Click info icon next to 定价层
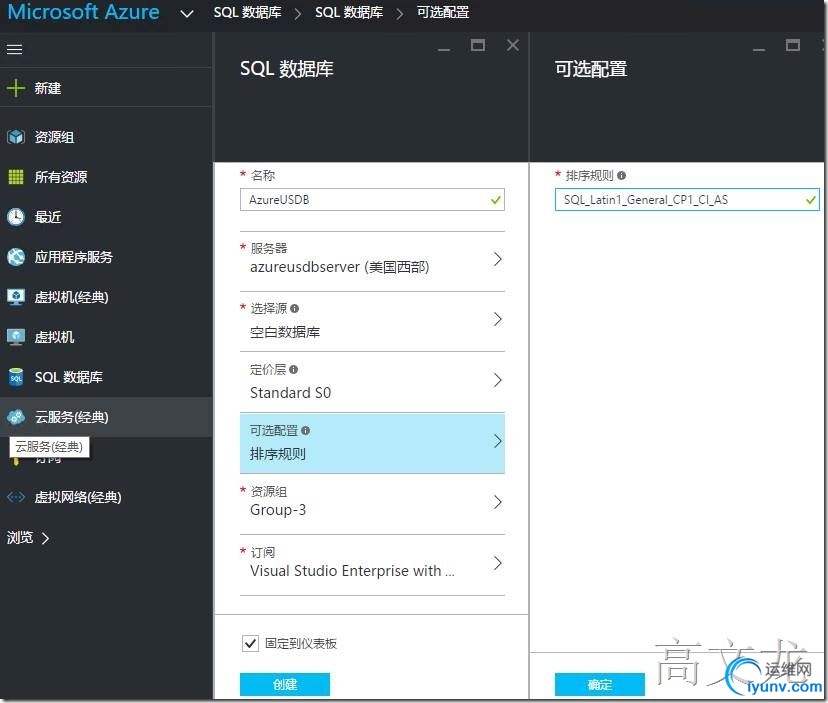Image resolution: width=828 pixels, height=703 pixels. [294, 370]
